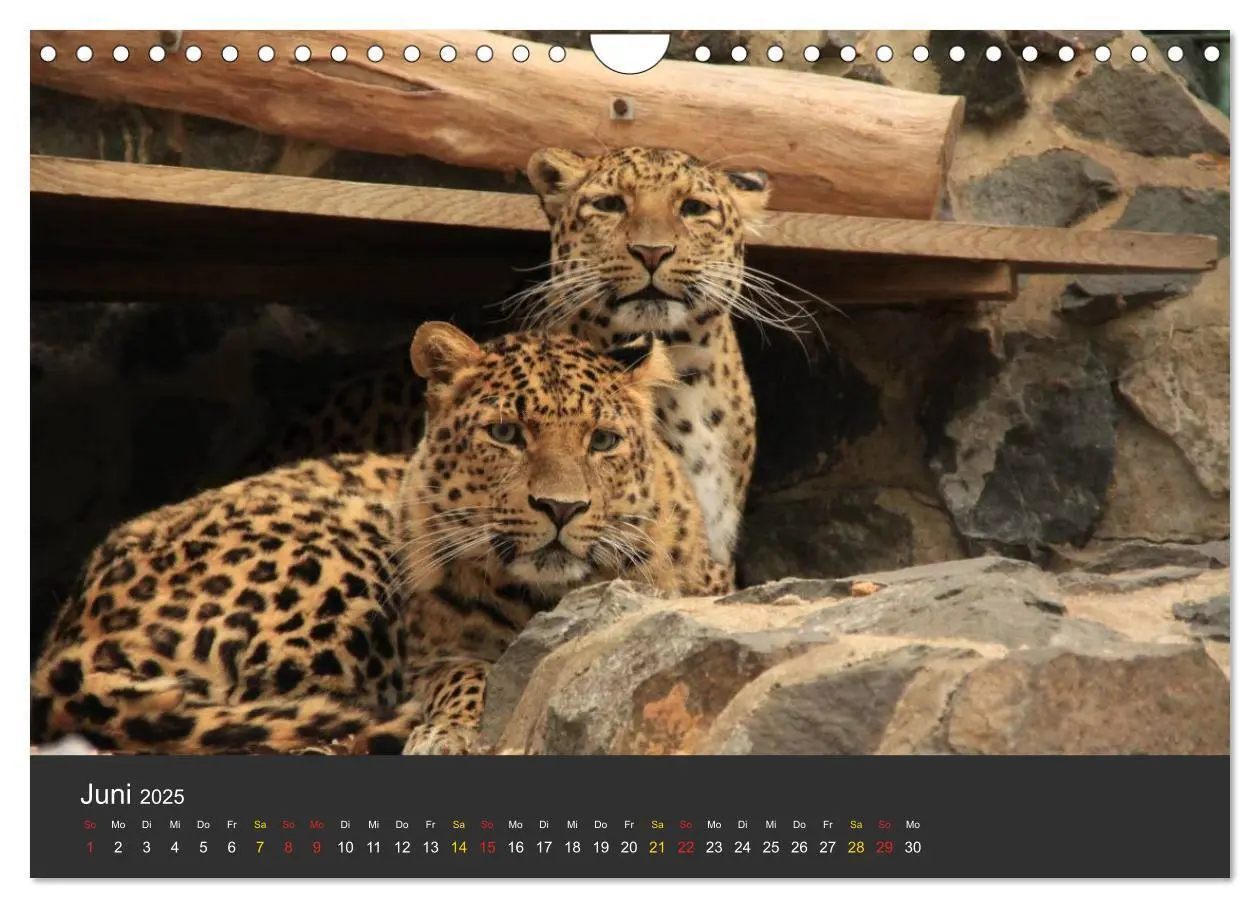The width and height of the screenshot is (1260, 908).
Task: Click date 25 in the calendar row
Action: (771, 847)
